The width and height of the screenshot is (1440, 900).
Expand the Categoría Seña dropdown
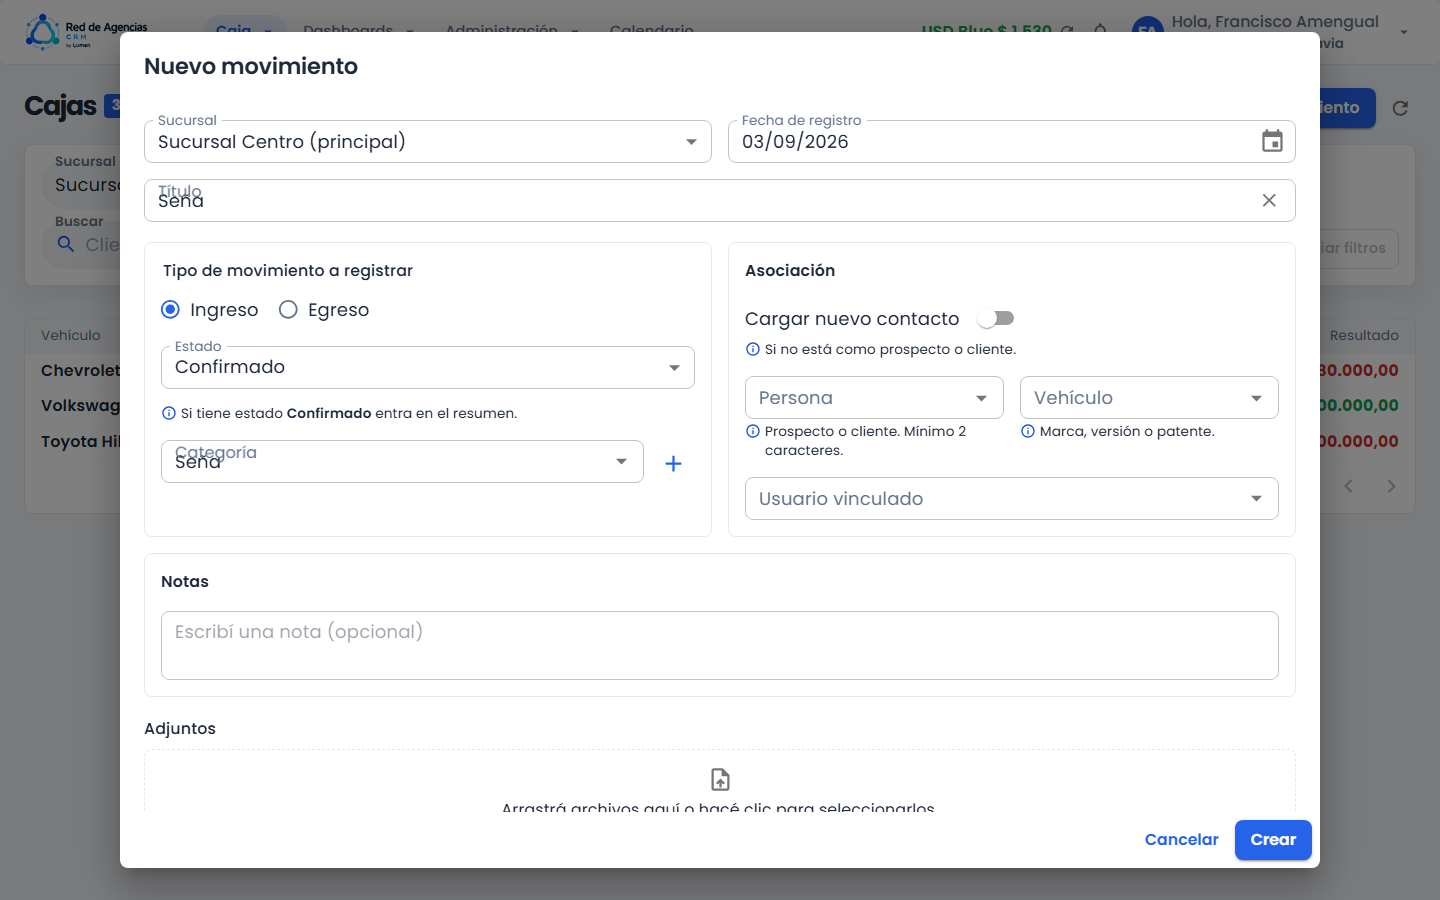point(402,461)
